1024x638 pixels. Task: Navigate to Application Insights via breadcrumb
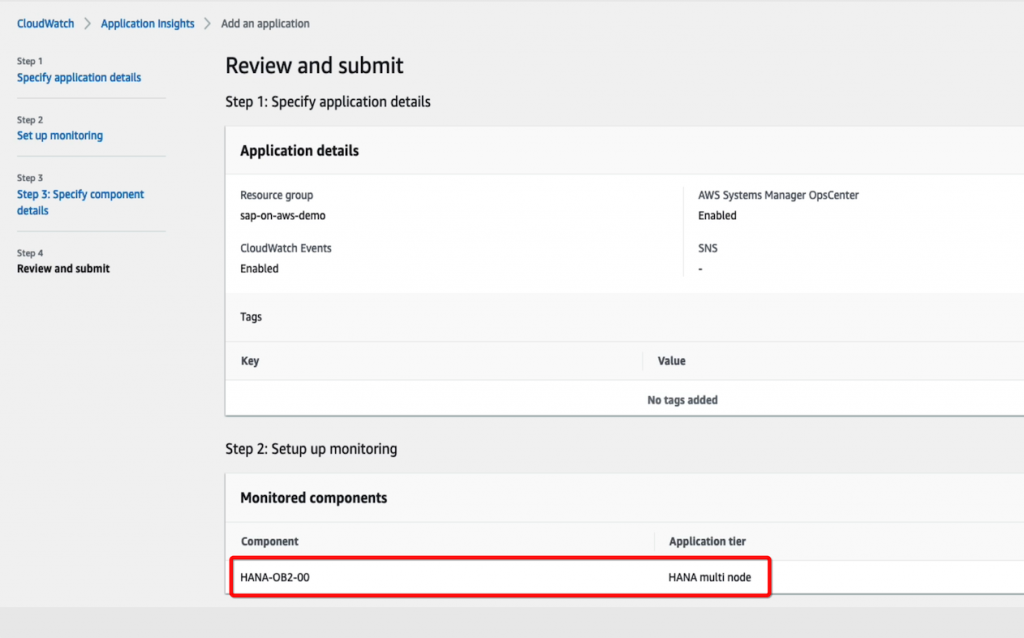click(147, 23)
